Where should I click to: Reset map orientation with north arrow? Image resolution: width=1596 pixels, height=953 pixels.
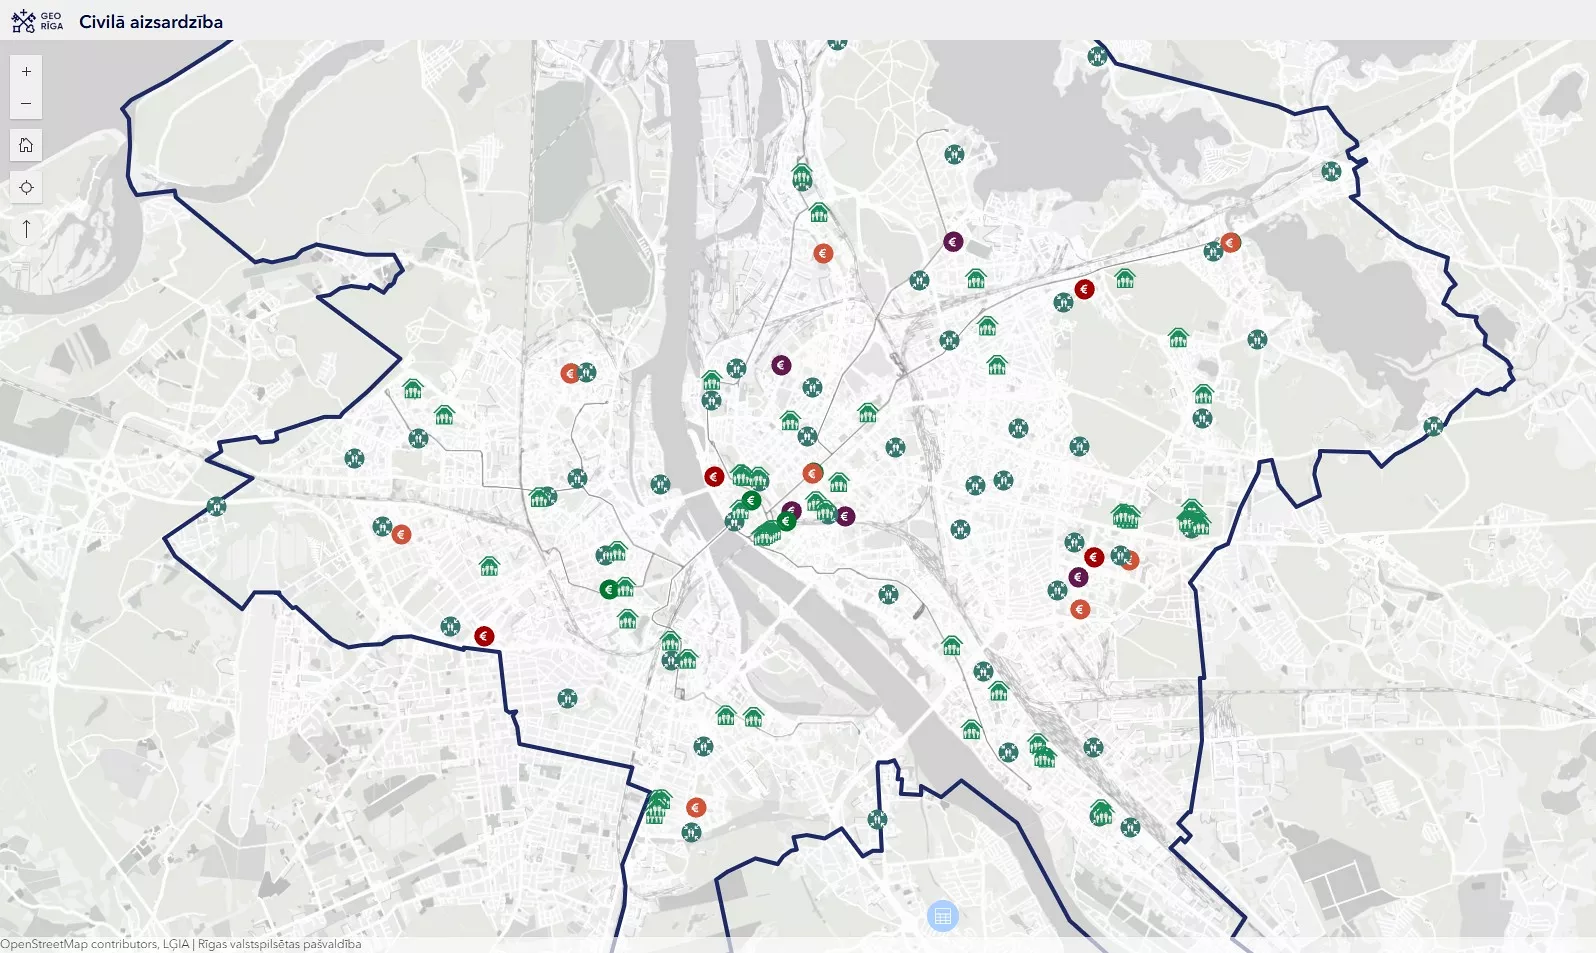pos(26,229)
